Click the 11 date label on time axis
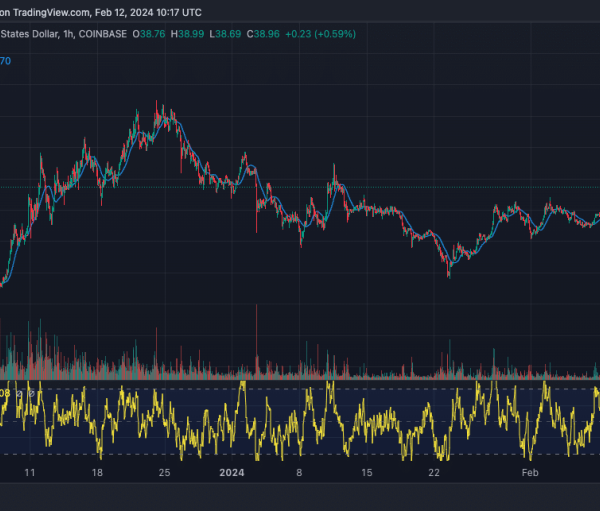Image resolution: width=600 pixels, height=511 pixels. point(30,473)
